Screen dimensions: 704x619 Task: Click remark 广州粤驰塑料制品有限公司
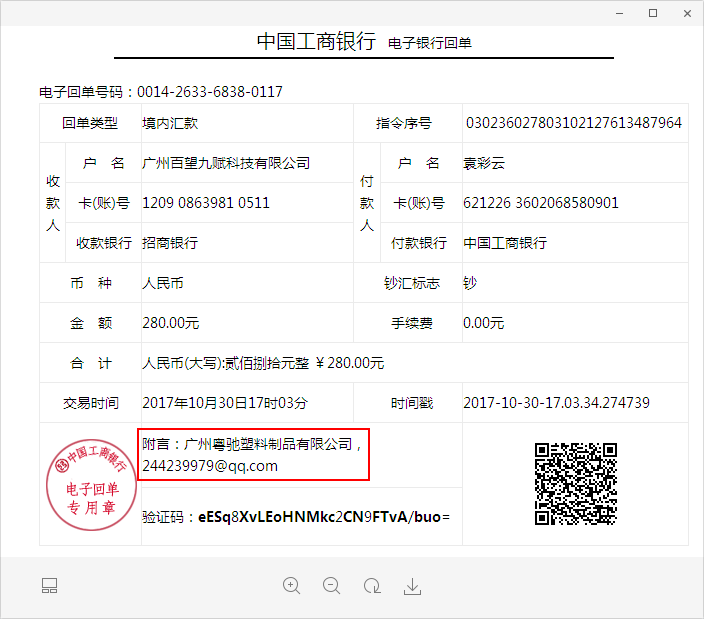pos(268,444)
